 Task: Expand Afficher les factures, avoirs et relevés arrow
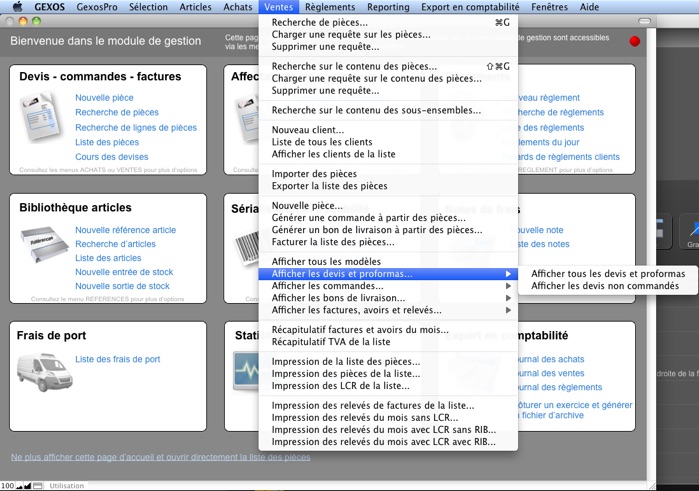point(508,310)
